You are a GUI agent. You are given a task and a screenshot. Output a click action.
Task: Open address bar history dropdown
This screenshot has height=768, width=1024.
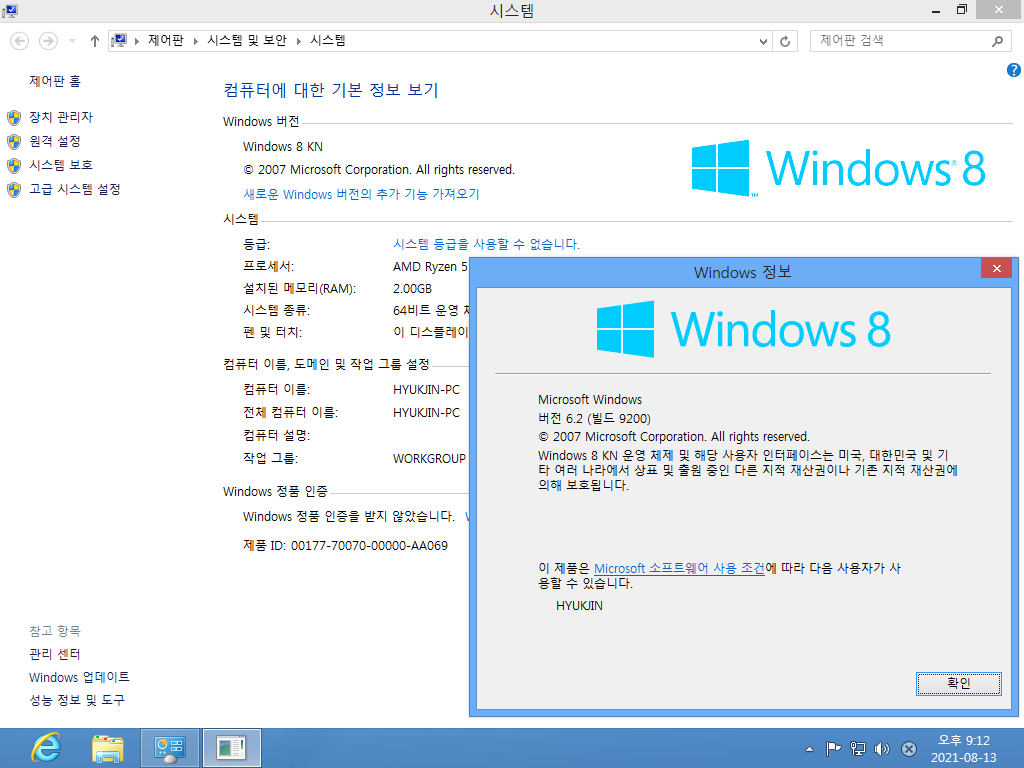[x=763, y=41]
